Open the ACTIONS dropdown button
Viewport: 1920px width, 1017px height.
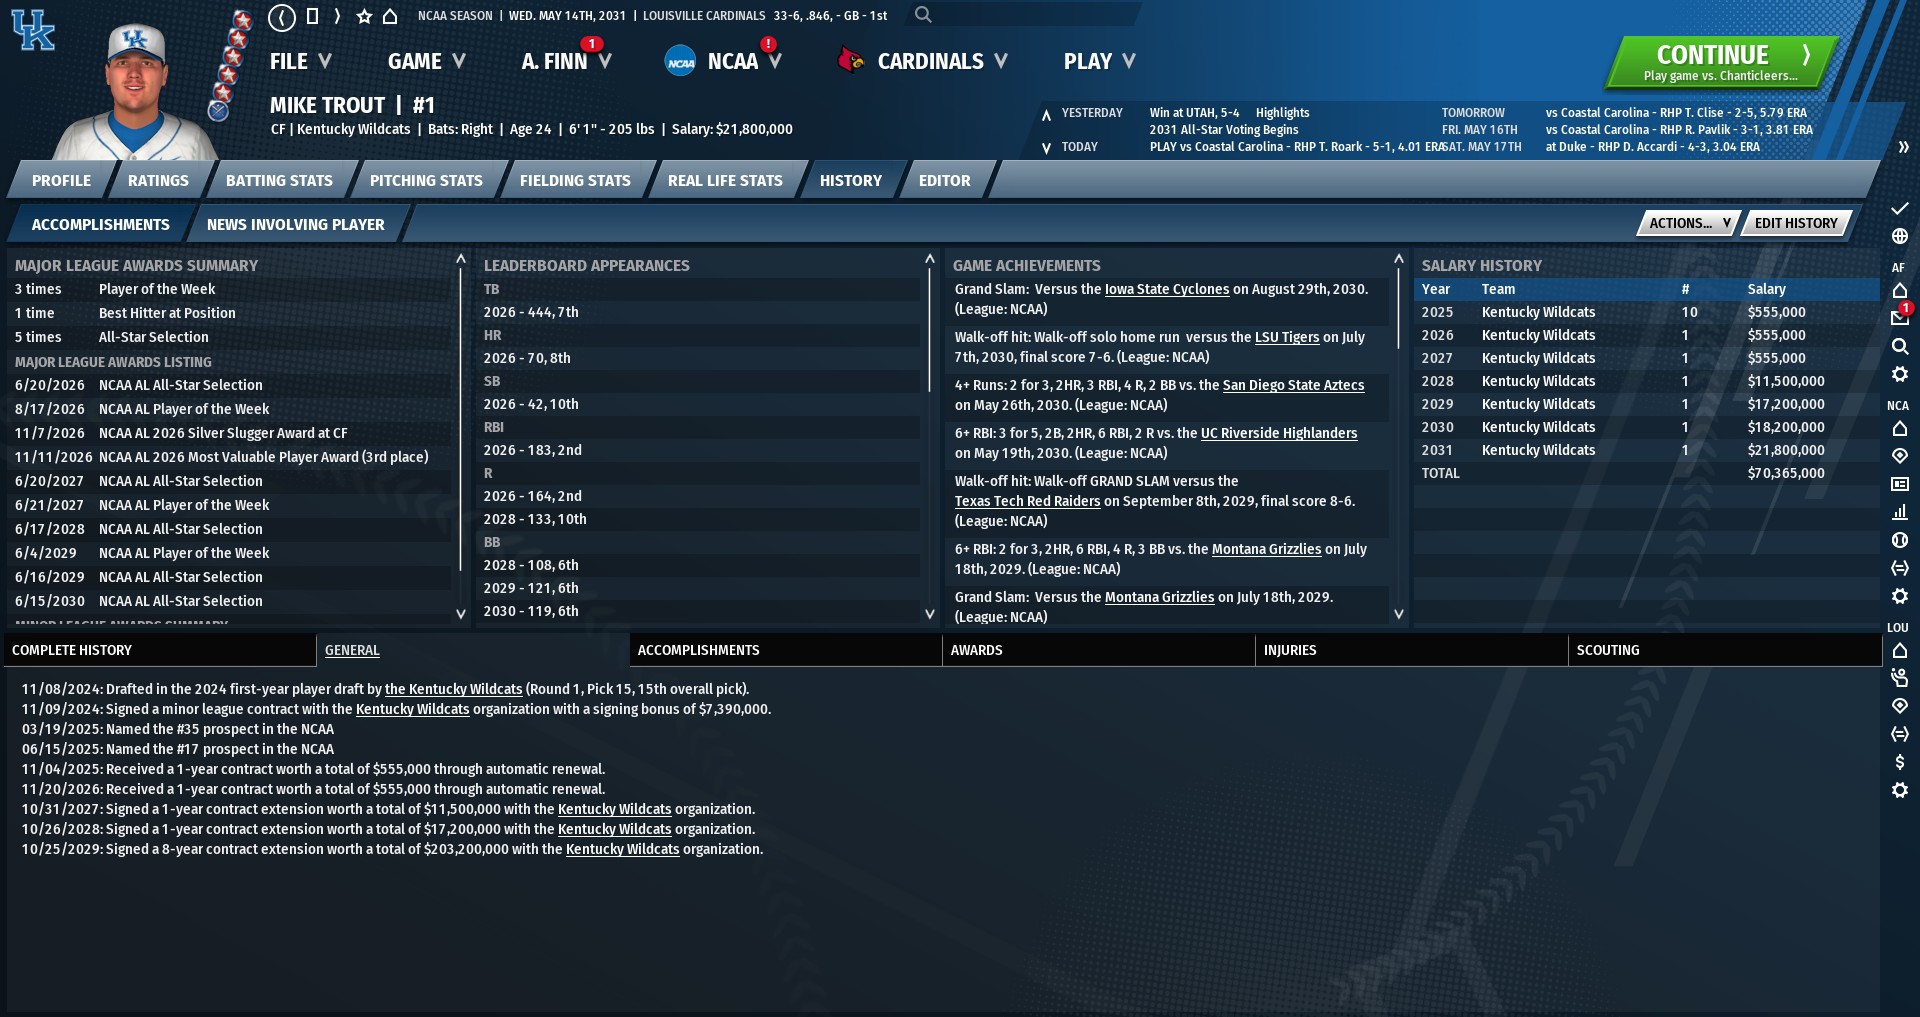pyautogui.click(x=1689, y=223)
